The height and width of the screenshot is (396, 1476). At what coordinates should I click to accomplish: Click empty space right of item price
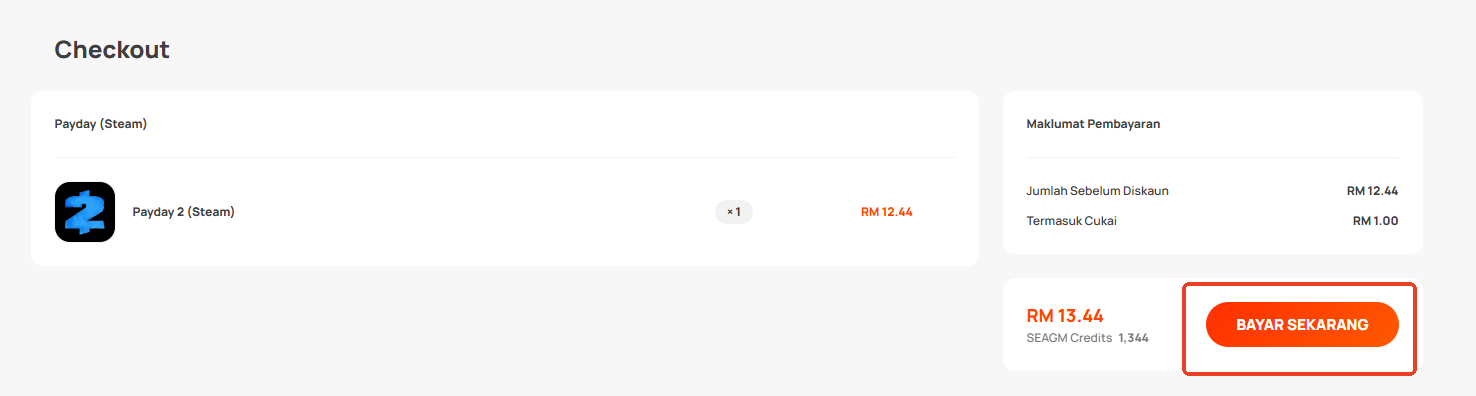point(945,212)
